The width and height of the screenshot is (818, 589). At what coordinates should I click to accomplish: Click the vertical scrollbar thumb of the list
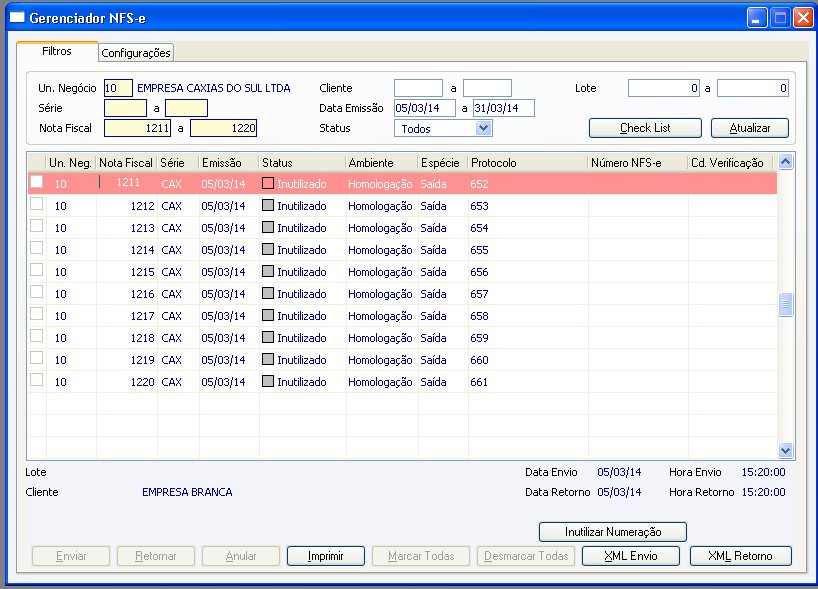pyautogui.click(x=785, y=304)
